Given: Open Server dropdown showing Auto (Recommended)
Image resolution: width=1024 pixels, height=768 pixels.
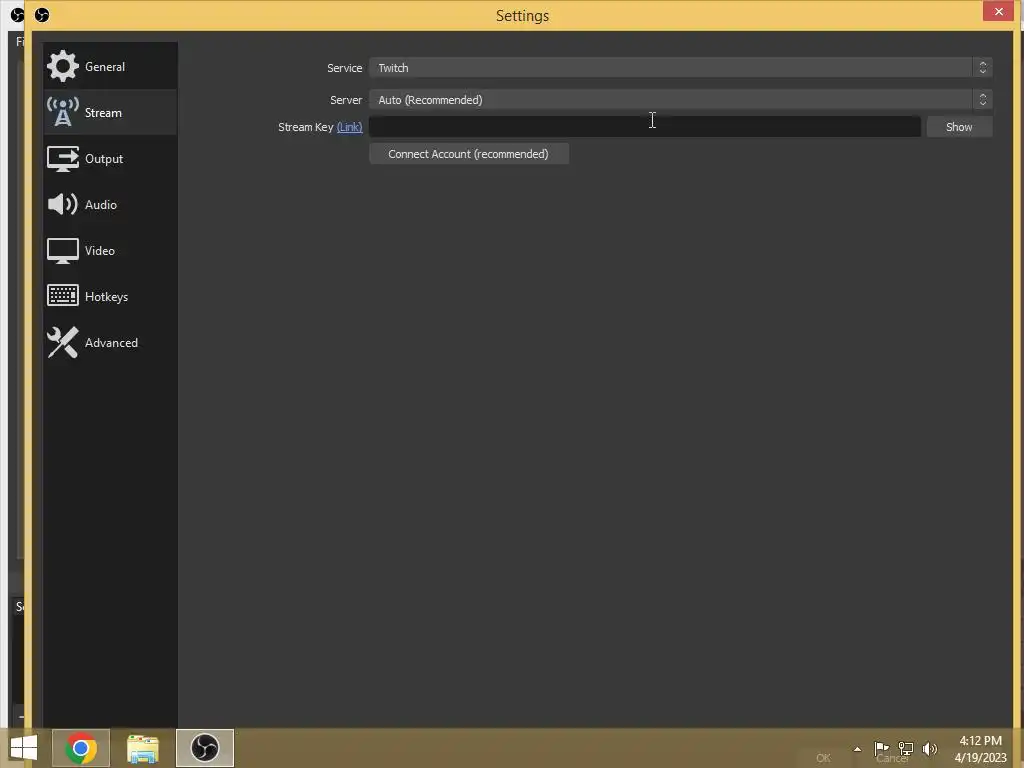Looking at the screenshot, I should coord(680,100).
